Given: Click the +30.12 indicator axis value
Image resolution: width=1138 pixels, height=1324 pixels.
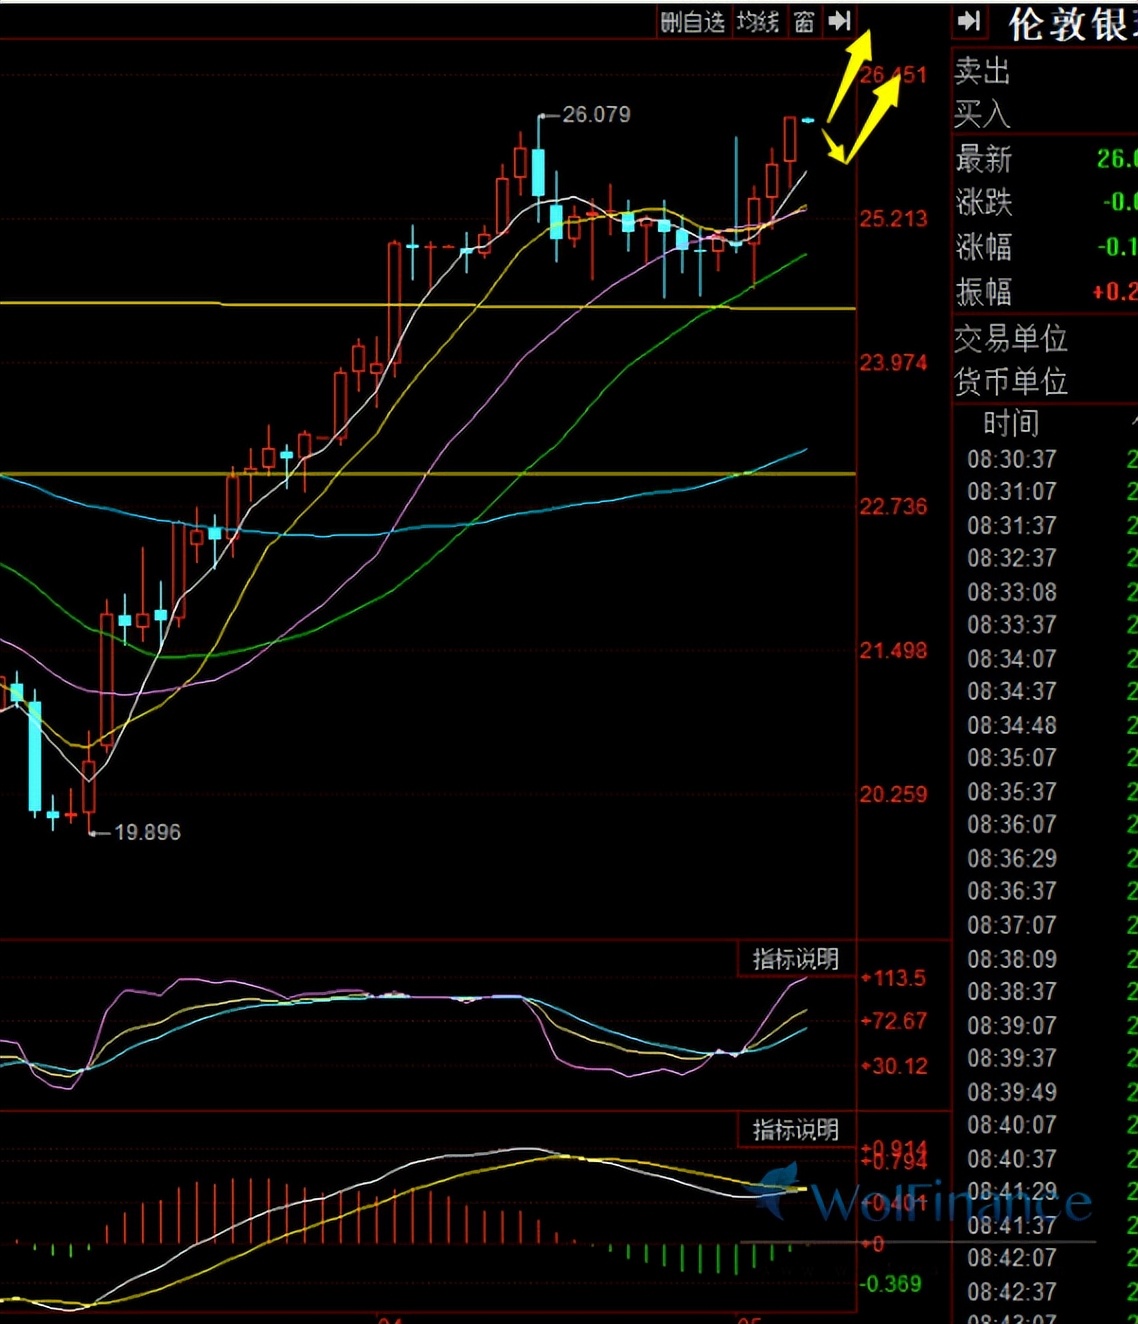Looking at the screenshot, I should click(894, 1065).
